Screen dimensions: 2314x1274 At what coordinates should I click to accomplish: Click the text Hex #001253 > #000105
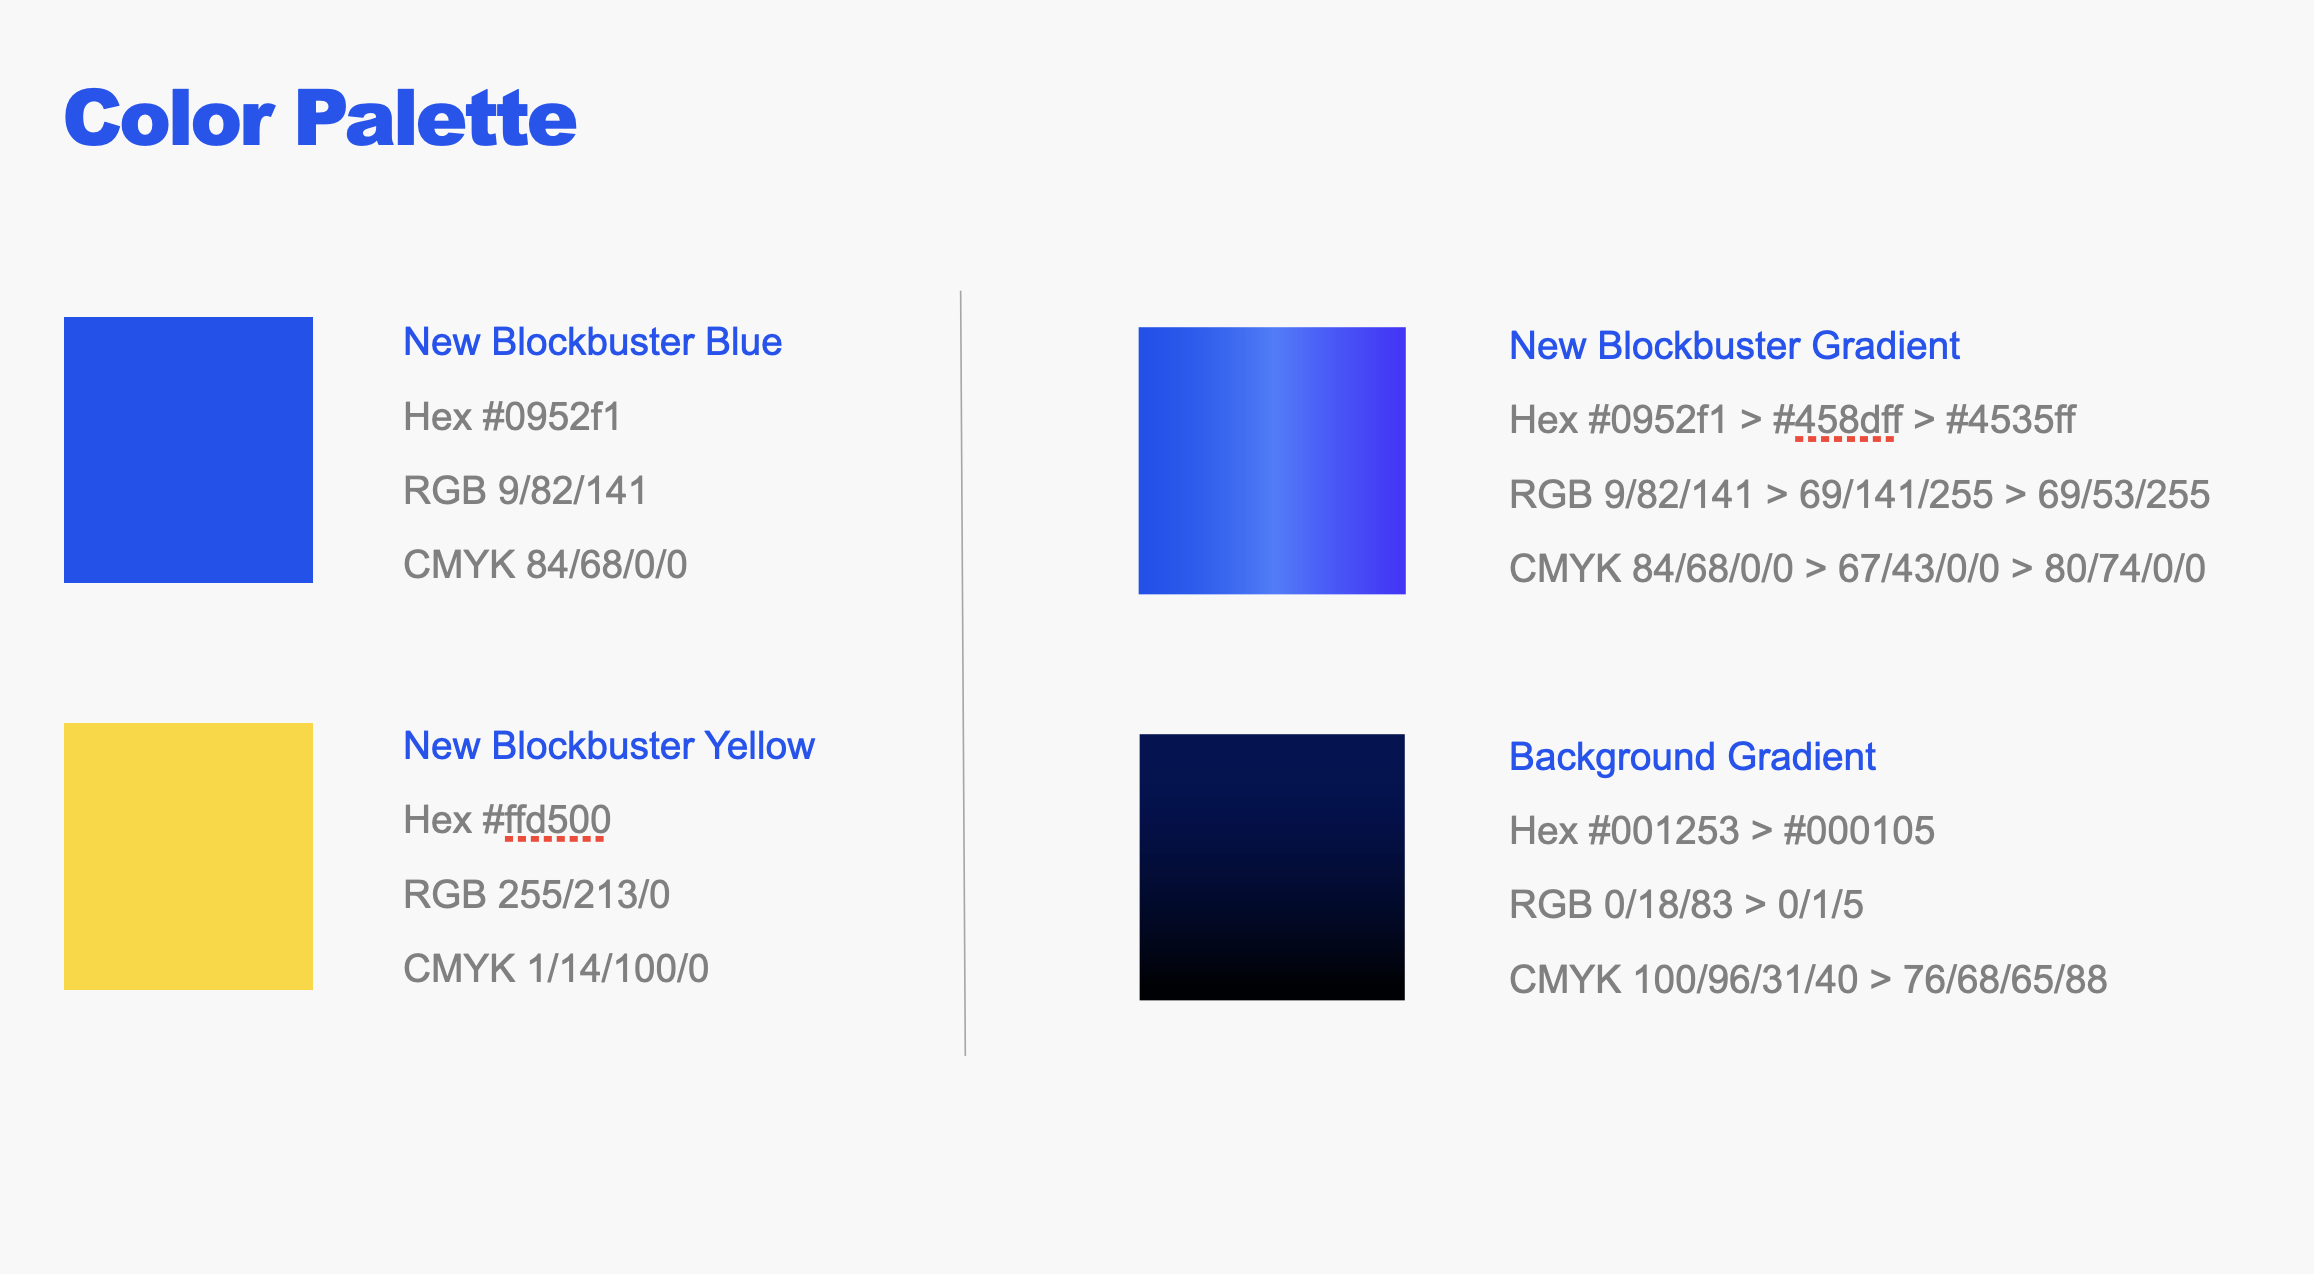(1722, 831)
